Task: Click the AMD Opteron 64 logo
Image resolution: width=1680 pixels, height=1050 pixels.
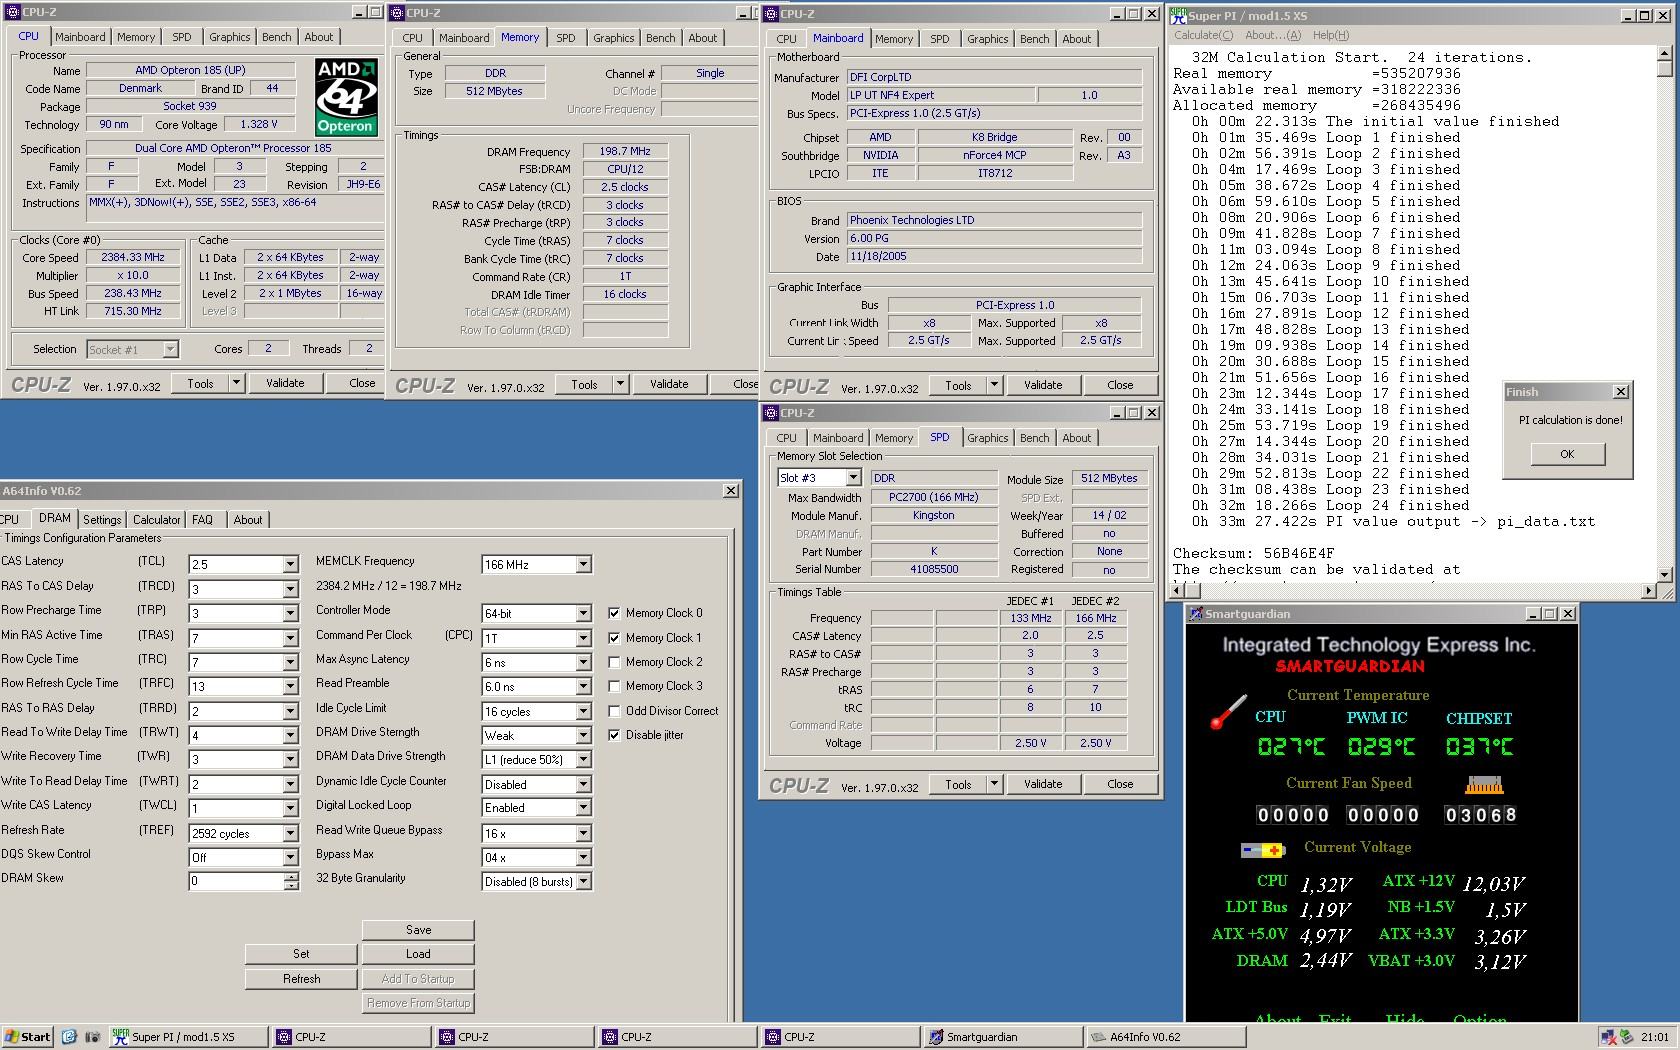Action: (346, 96)
